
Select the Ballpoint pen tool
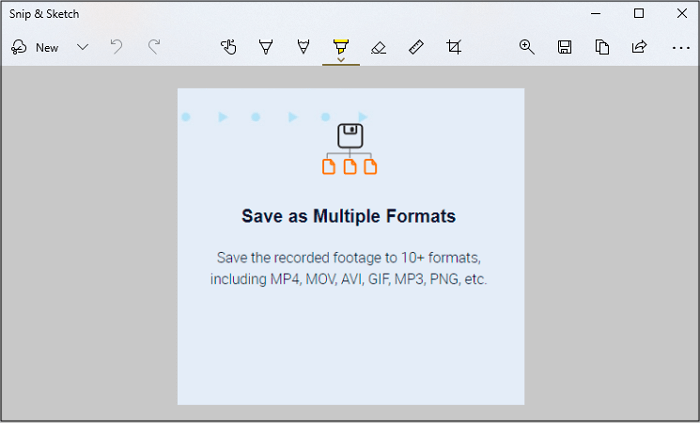coord(265,47)
